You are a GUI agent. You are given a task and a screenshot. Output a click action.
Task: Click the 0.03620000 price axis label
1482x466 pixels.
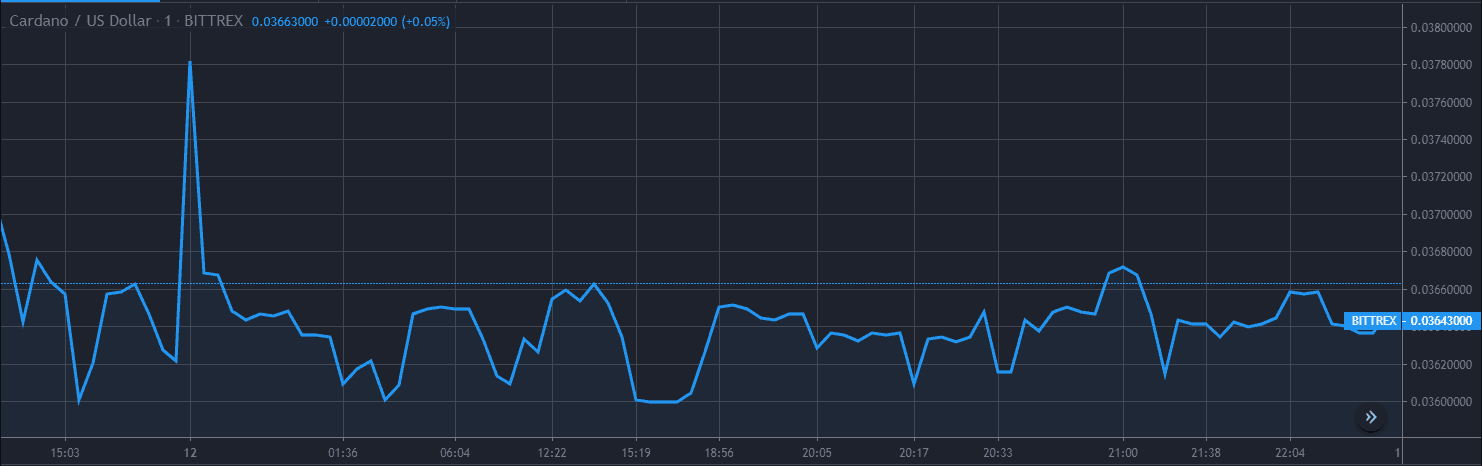point(1441,365)
